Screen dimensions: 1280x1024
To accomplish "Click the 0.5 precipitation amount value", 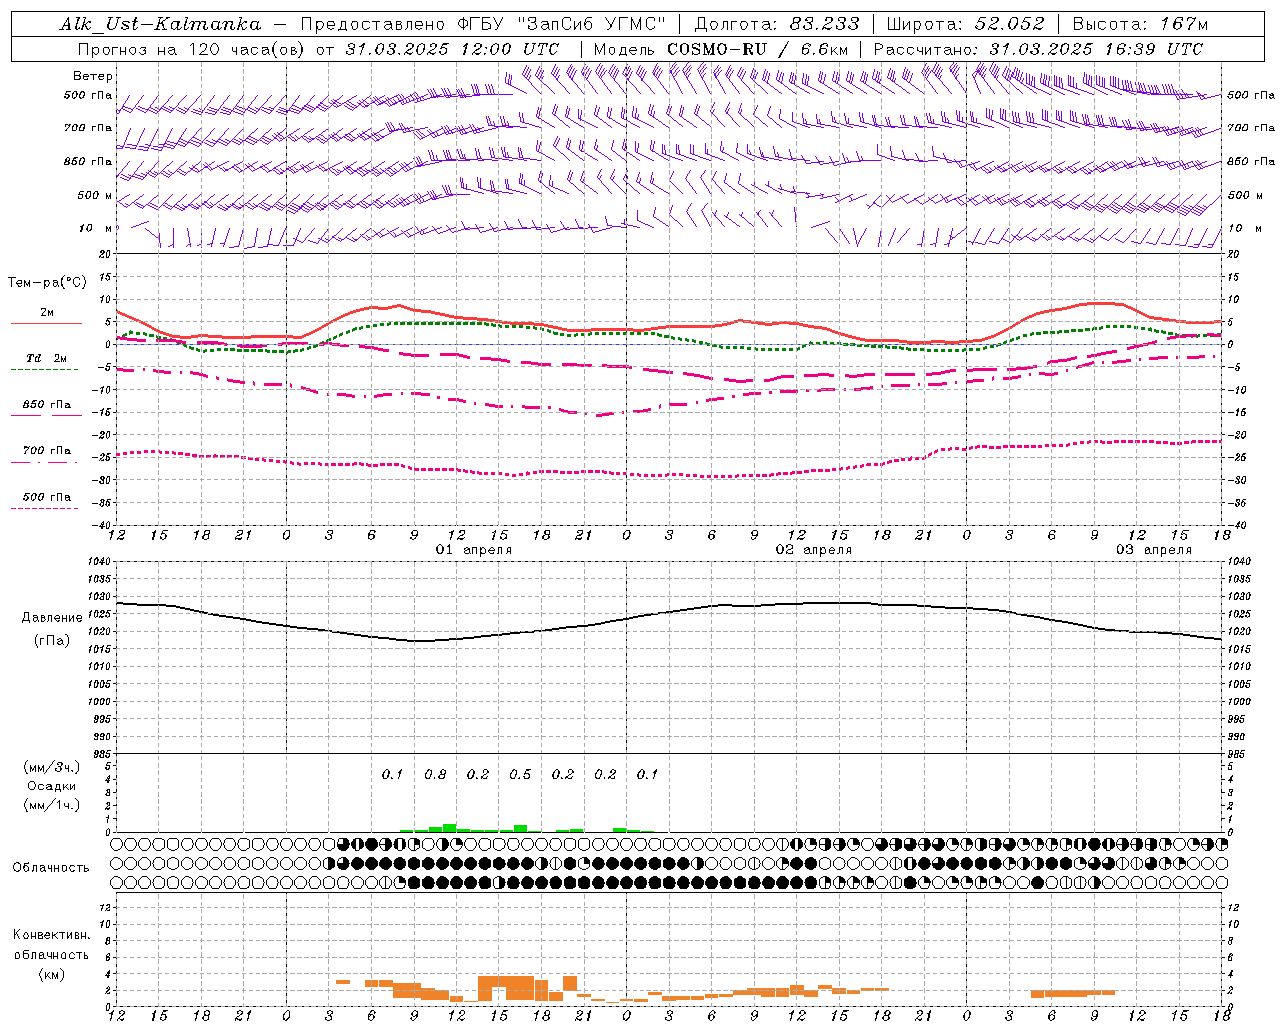I will coord(520,774).
